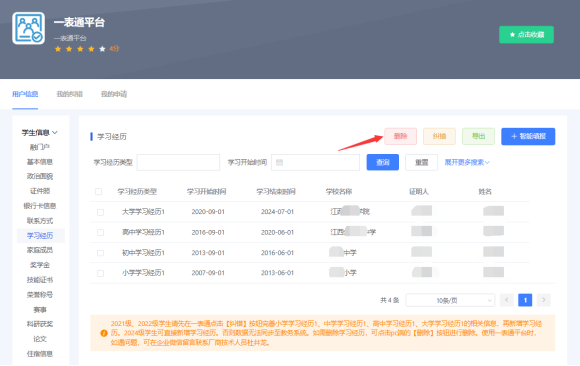580x366 pixels.
Task: Click the 学校名称 column header
Action: coord(339,192)
